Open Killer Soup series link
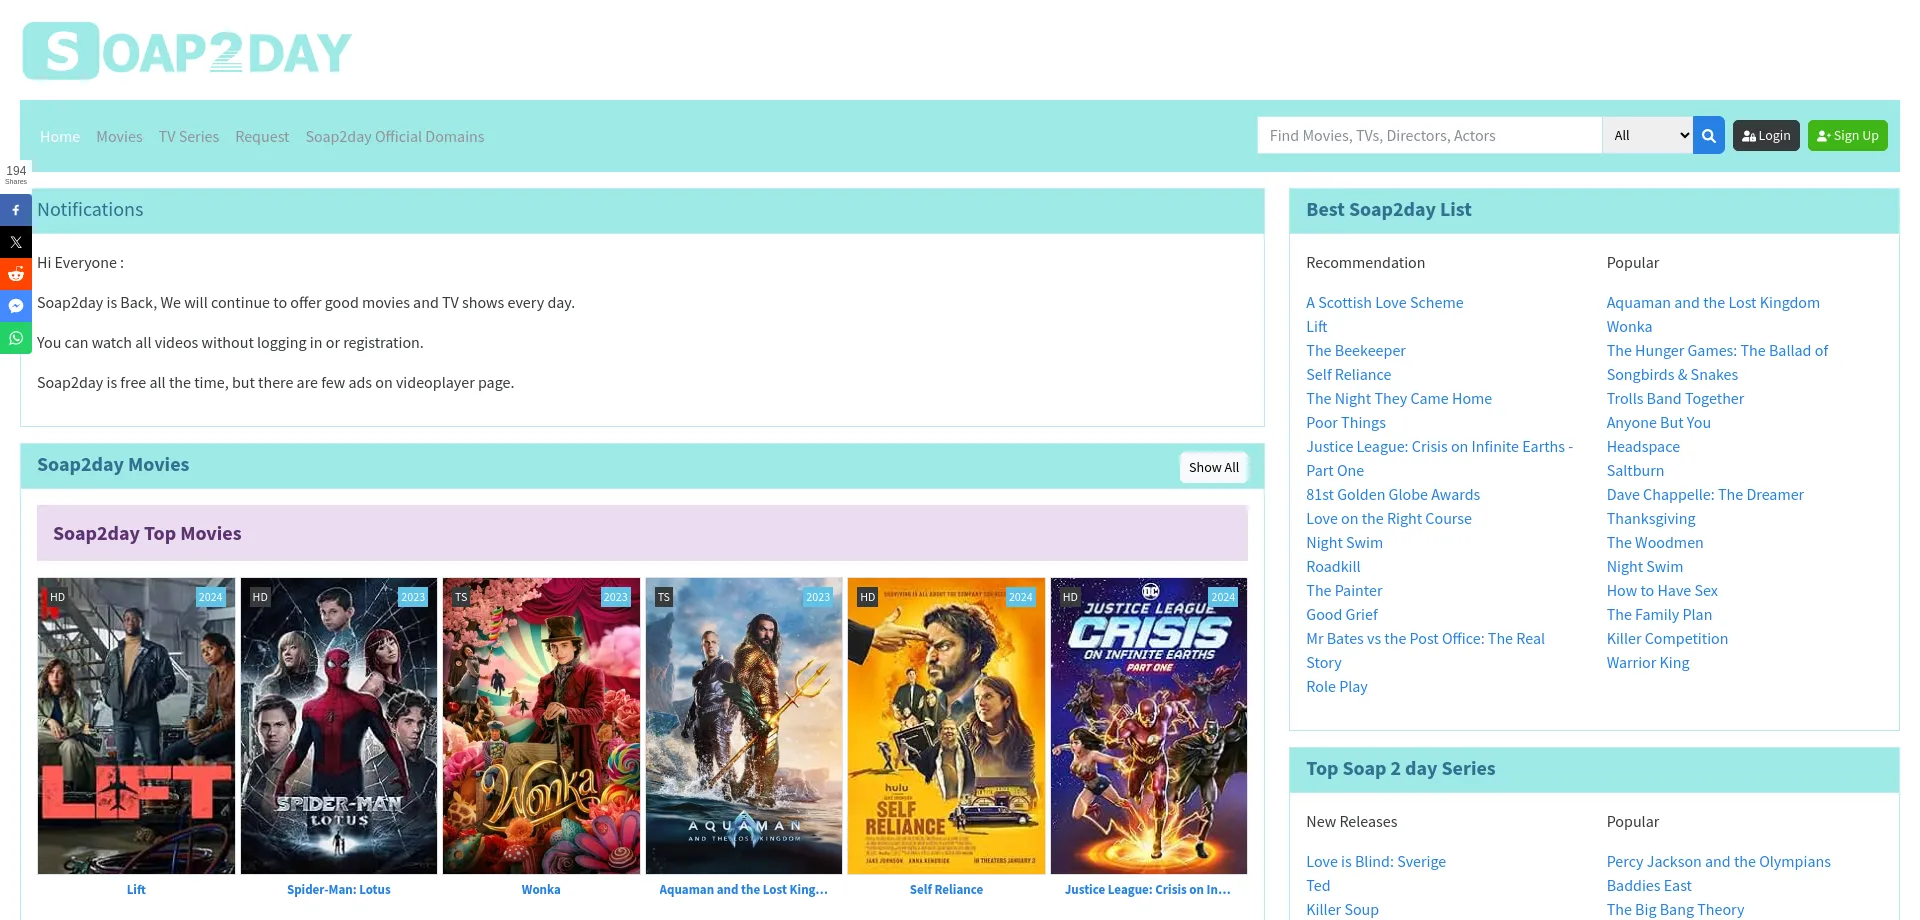Screen dimensions: 1920x920 (x=1342, y=910)
